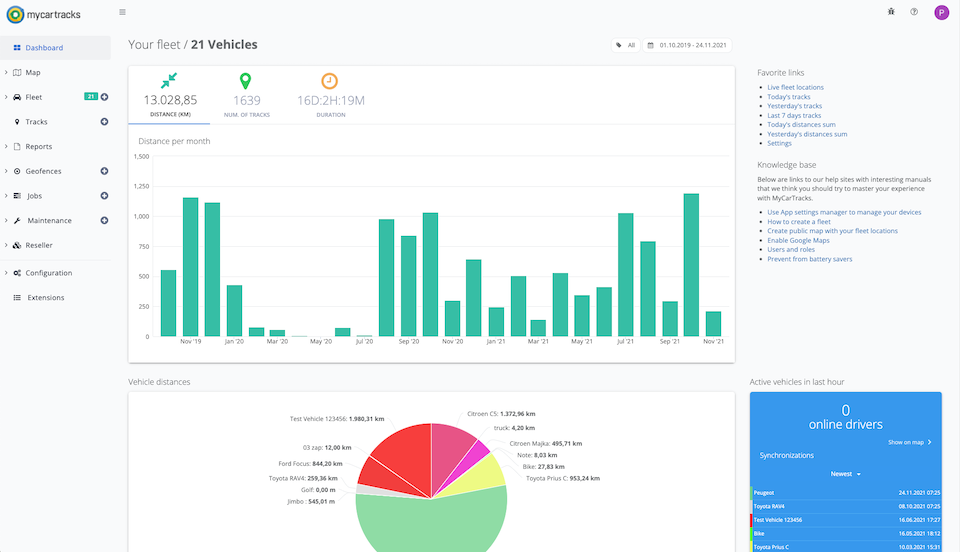
Task: Click the Configuration gears icon
Action: click(17, 273)
